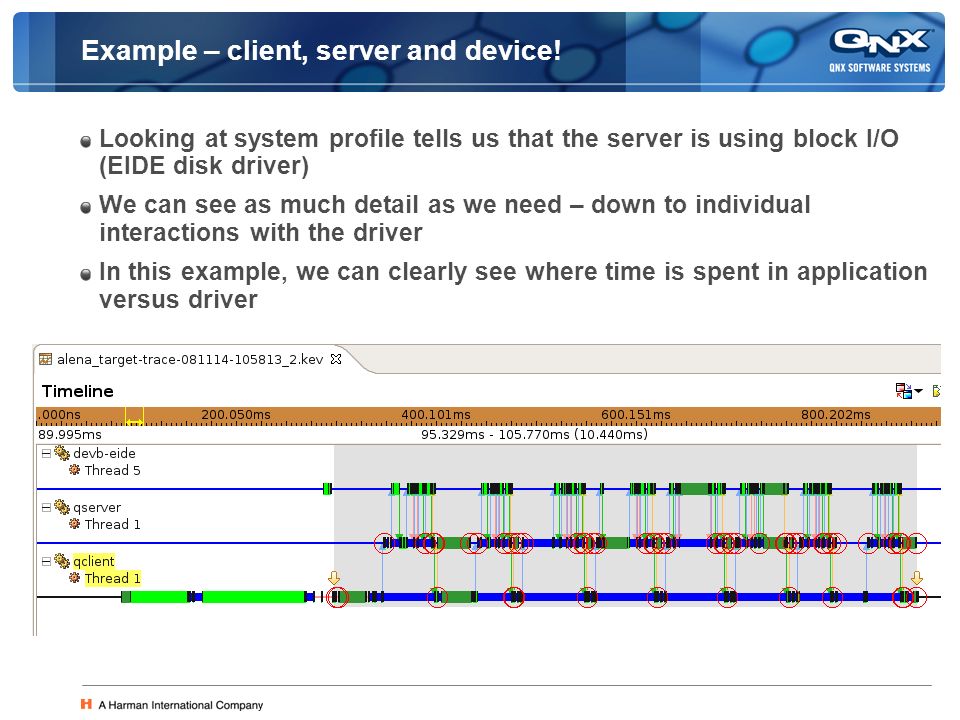The height and width of the screenshot is (720, 960).
Task: Click the right yellow arrow marker on qclient timeline
Action: pyautogui.click(x=917, y=577)
